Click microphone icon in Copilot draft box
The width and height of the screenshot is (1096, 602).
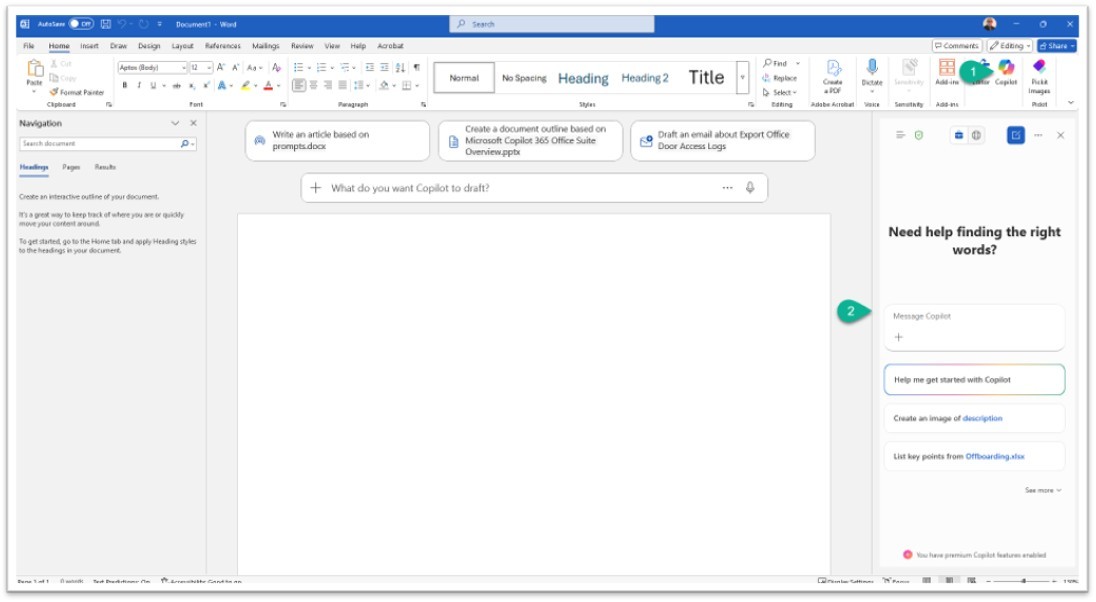750,187
